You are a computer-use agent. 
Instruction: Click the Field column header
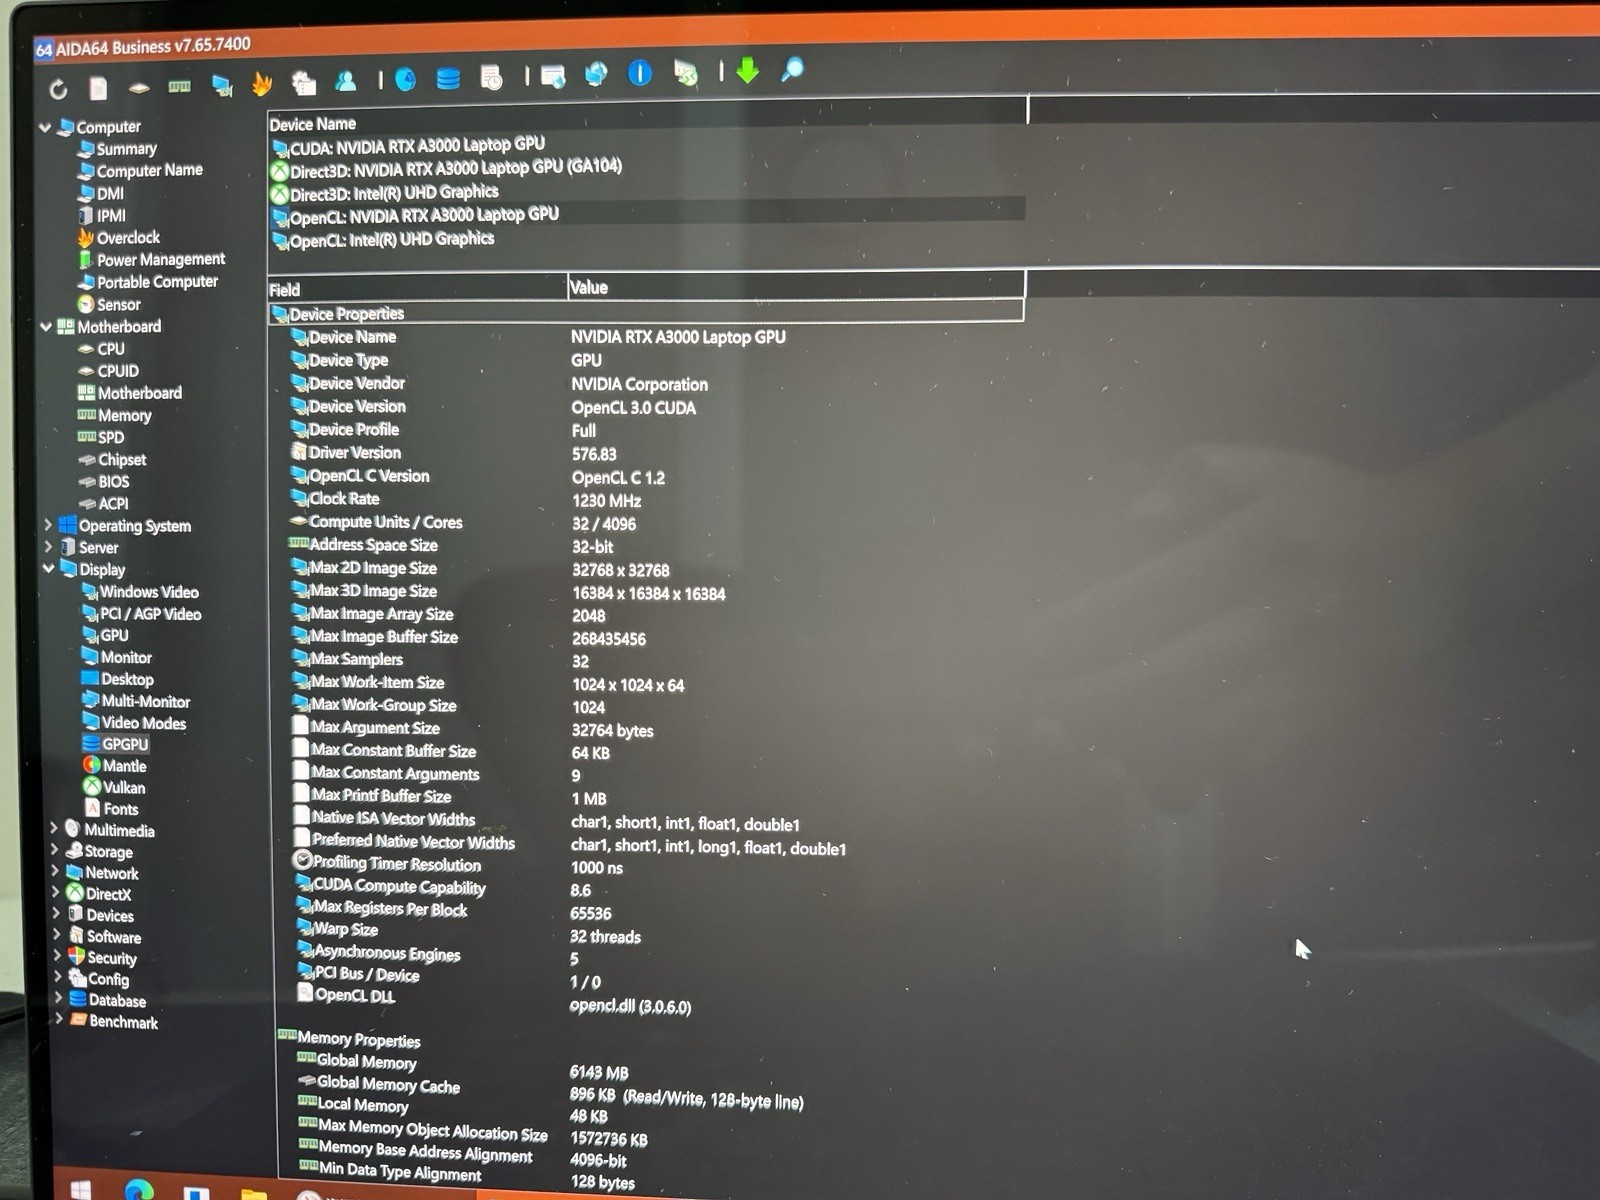(x=417, y=288)
